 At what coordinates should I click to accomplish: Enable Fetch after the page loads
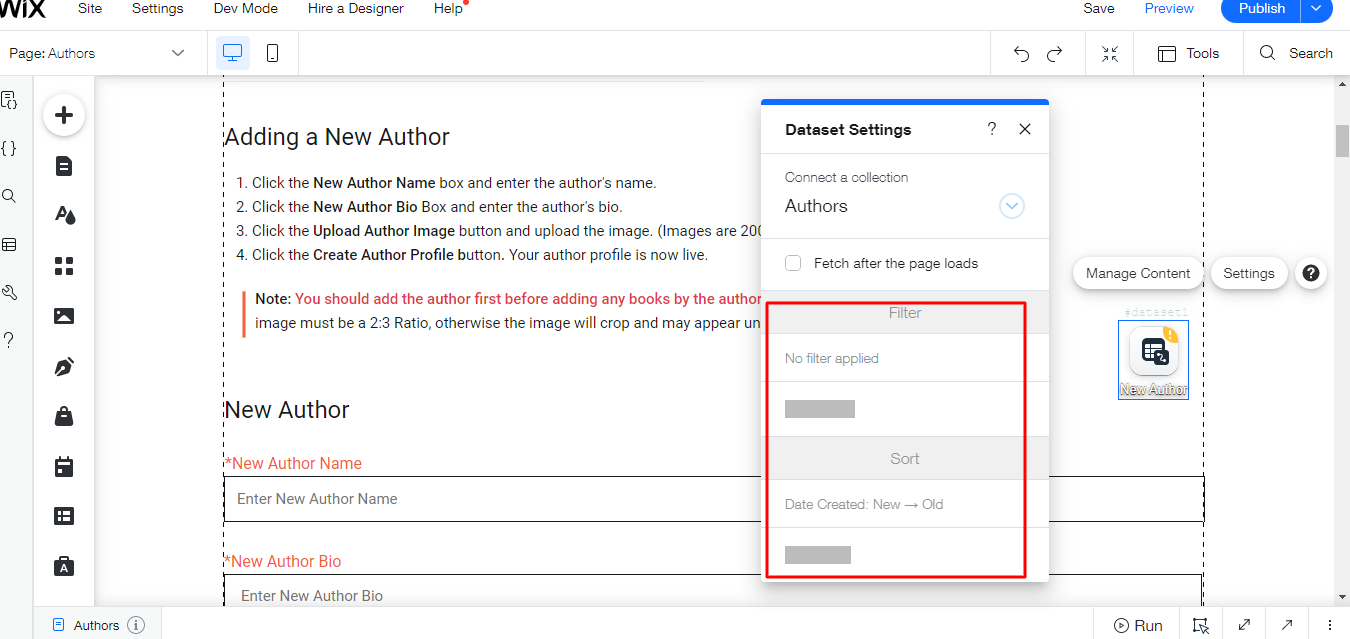tap(793, 263)
